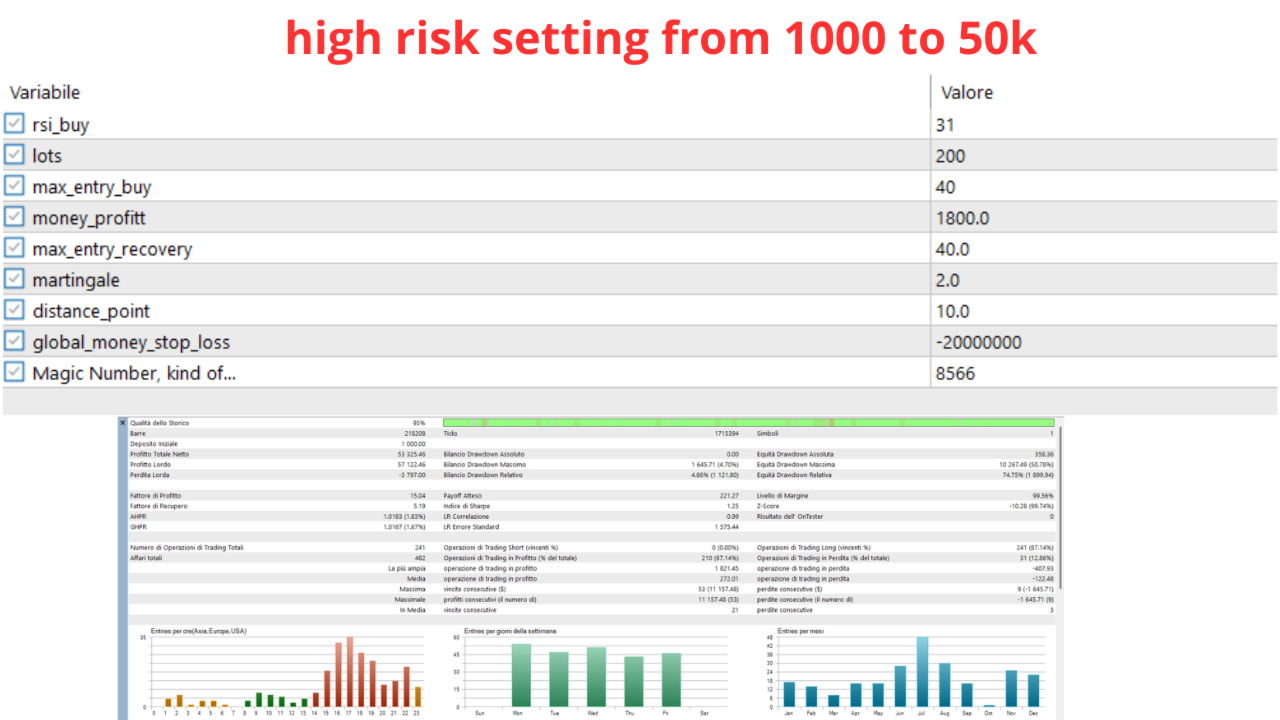Click the July bar in Entries per mesi chart
Image resolution: width=1280 pixels, height=720 pixels.
click(922, 672)
